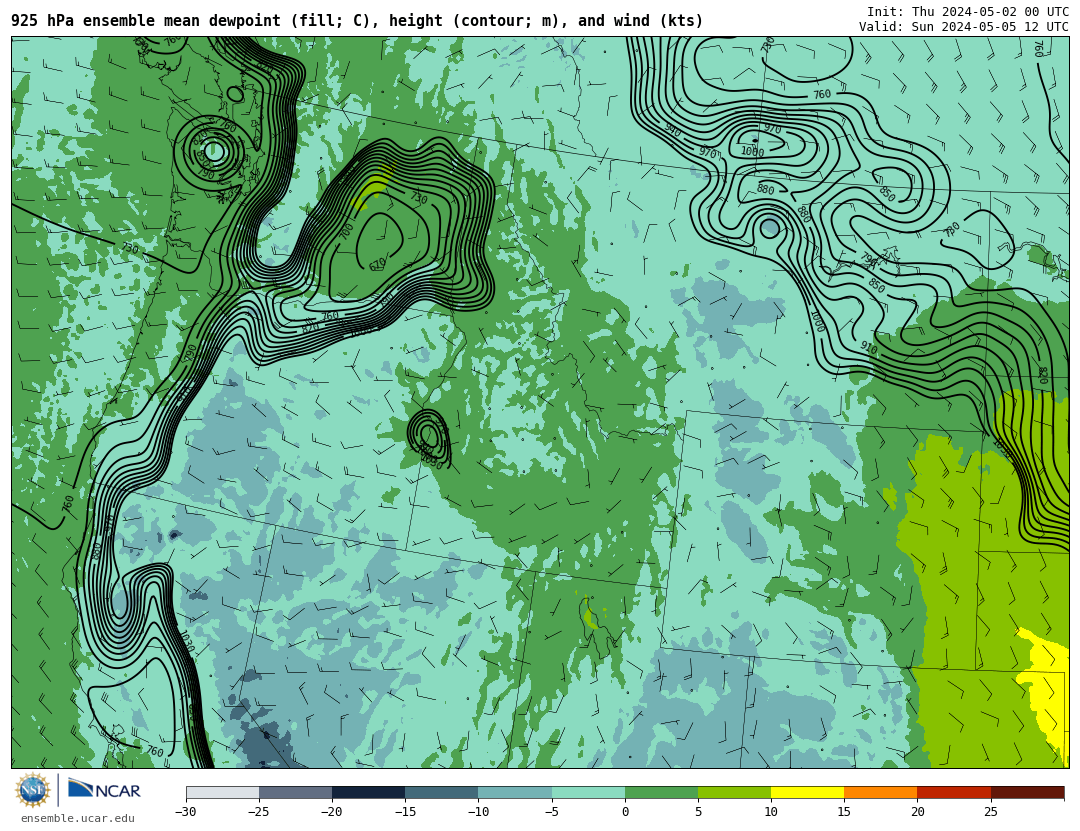Click the NSF logo
This screenshot has width=1080, height=831.
33,790
